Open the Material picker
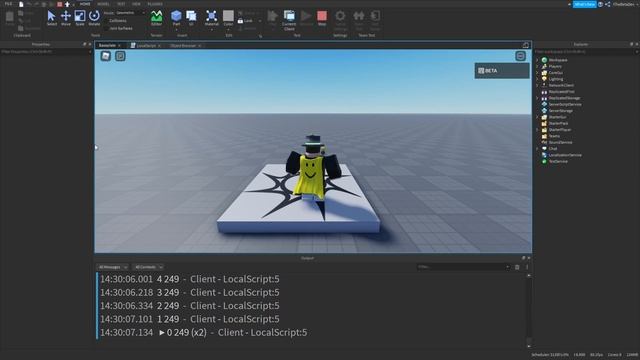640x360 pixels. tap(211, 18)
